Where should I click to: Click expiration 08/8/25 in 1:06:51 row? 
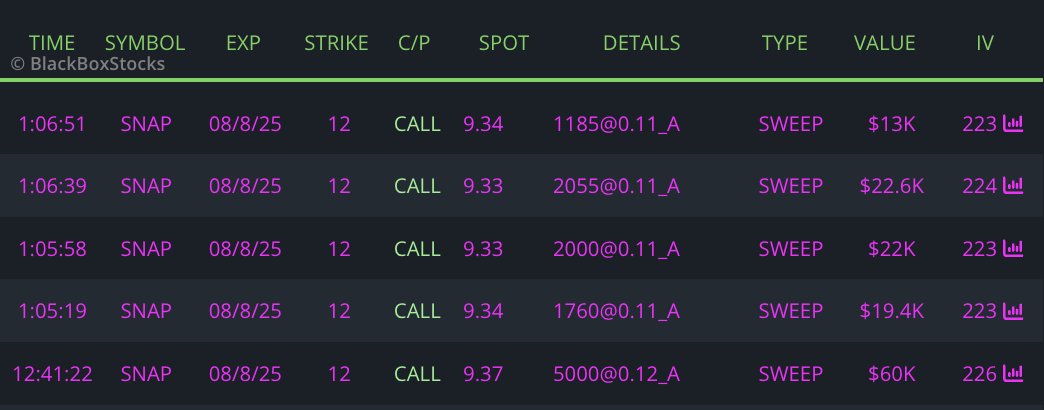click(245, 124)
